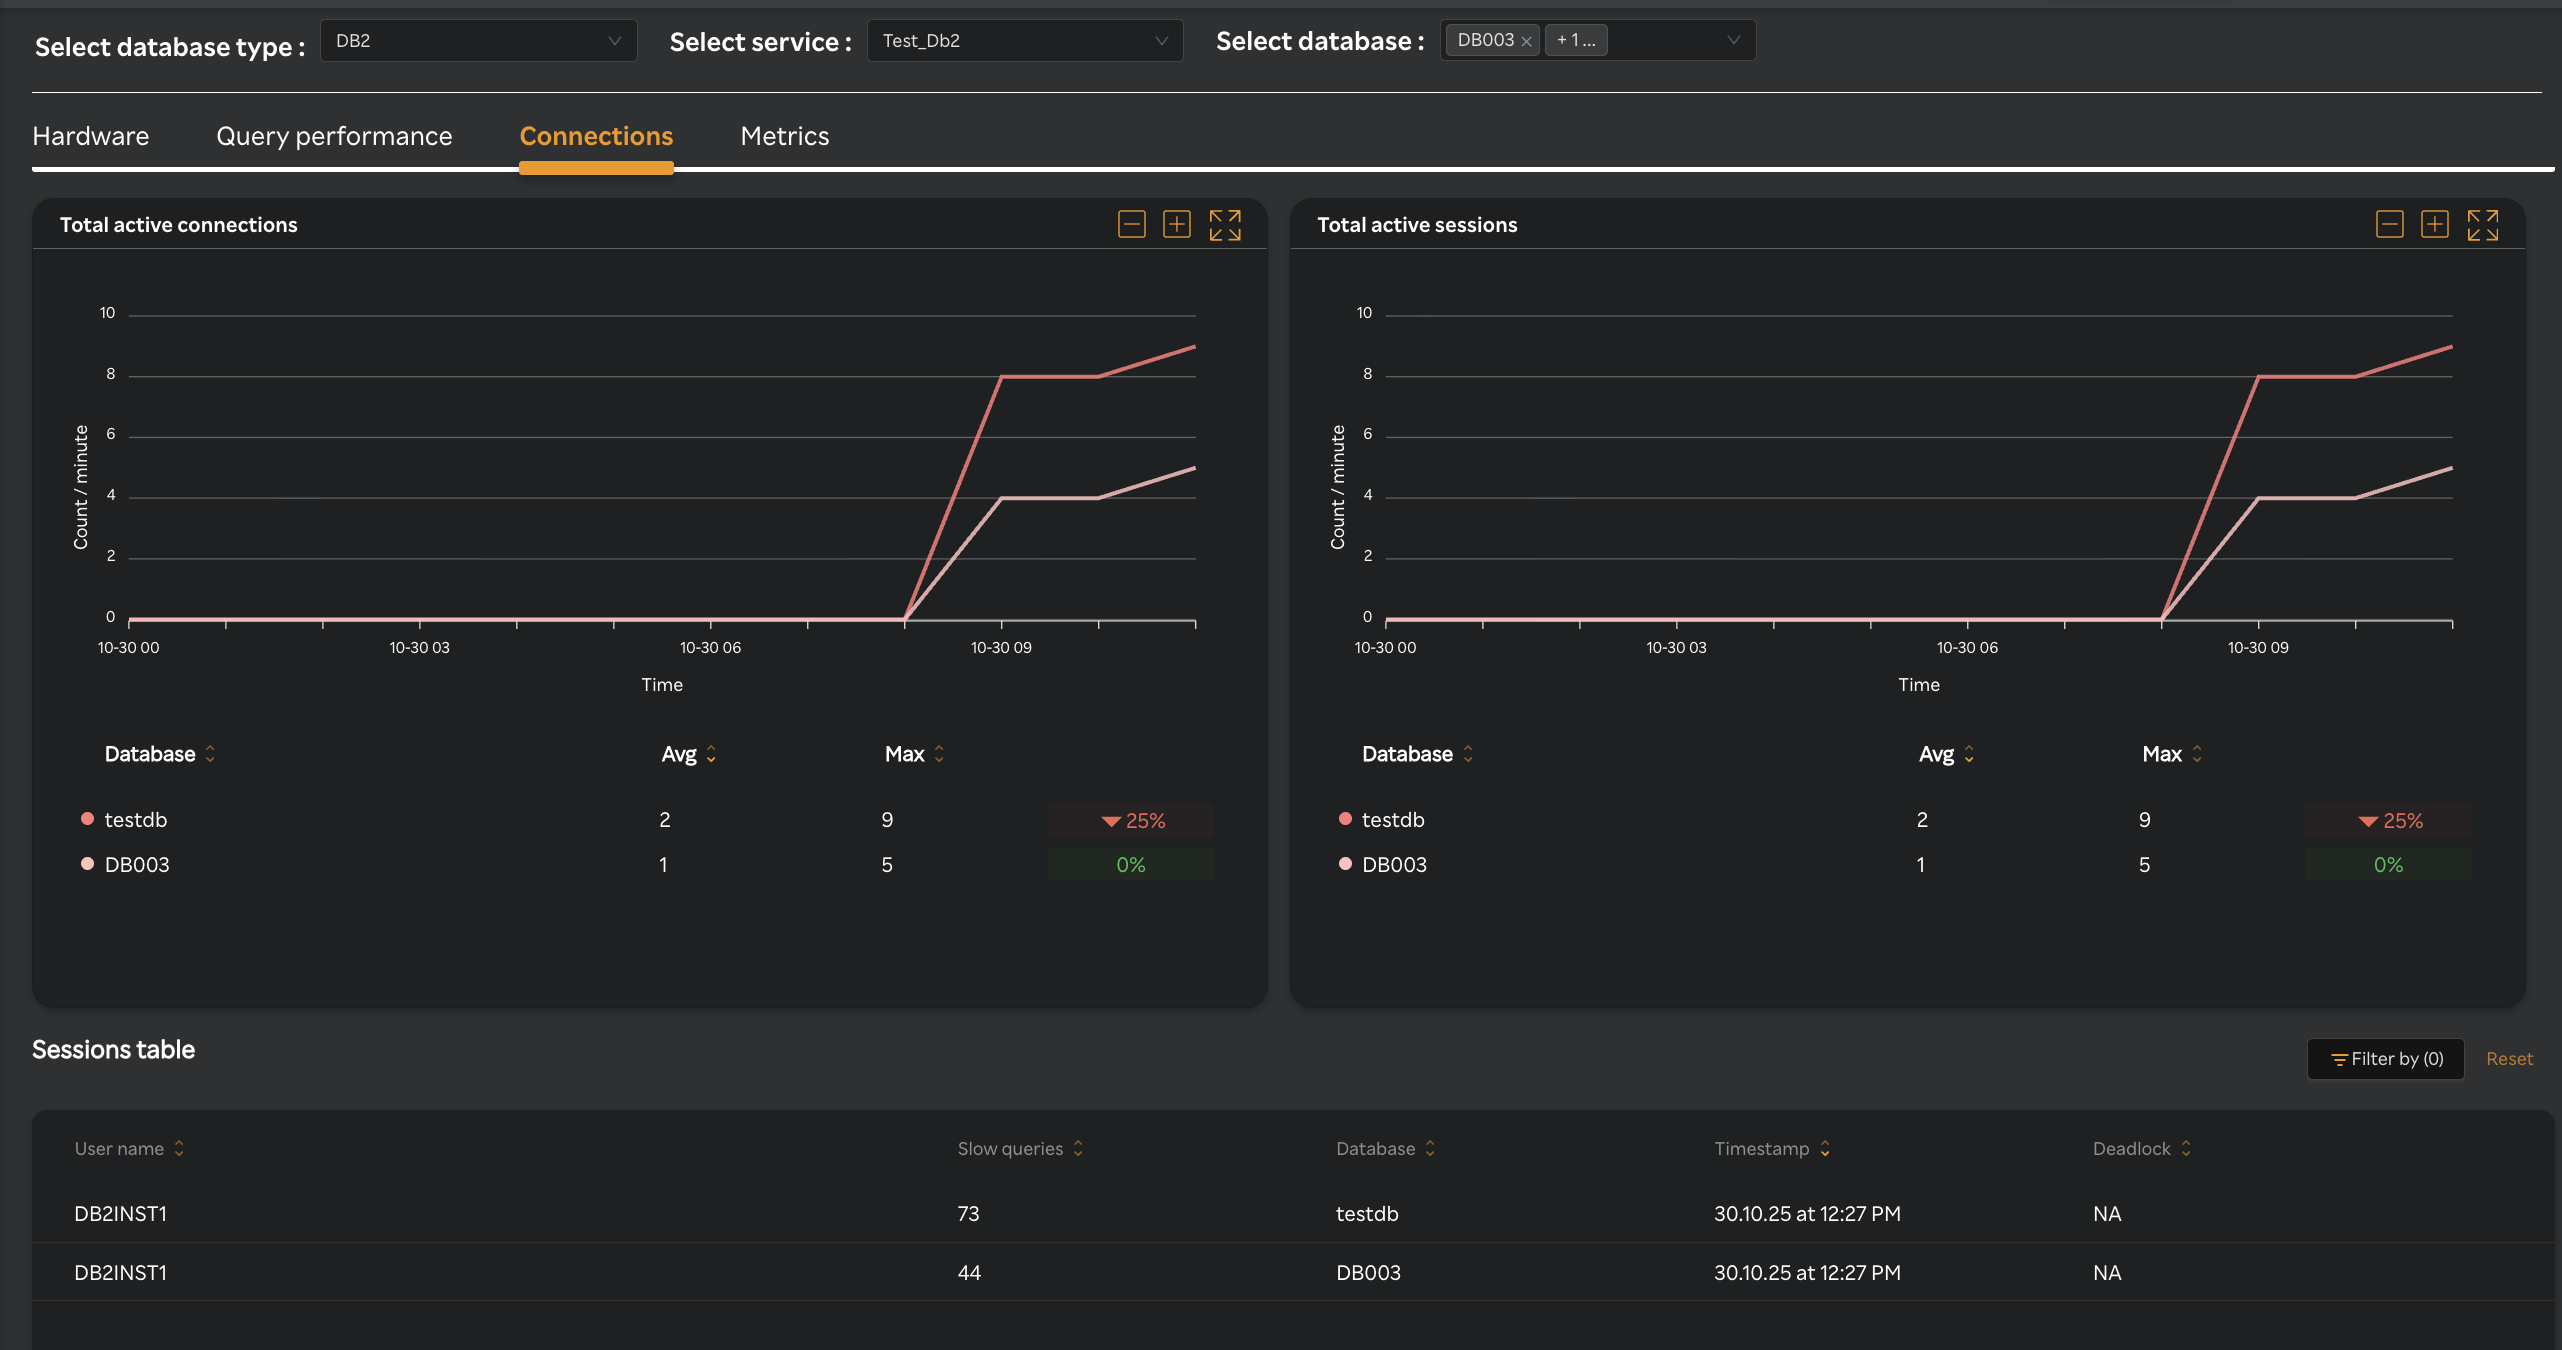This screenshot has height=1350, width=2562.
Task: Switch to the Query performance tab
Action: click(334, 136)
